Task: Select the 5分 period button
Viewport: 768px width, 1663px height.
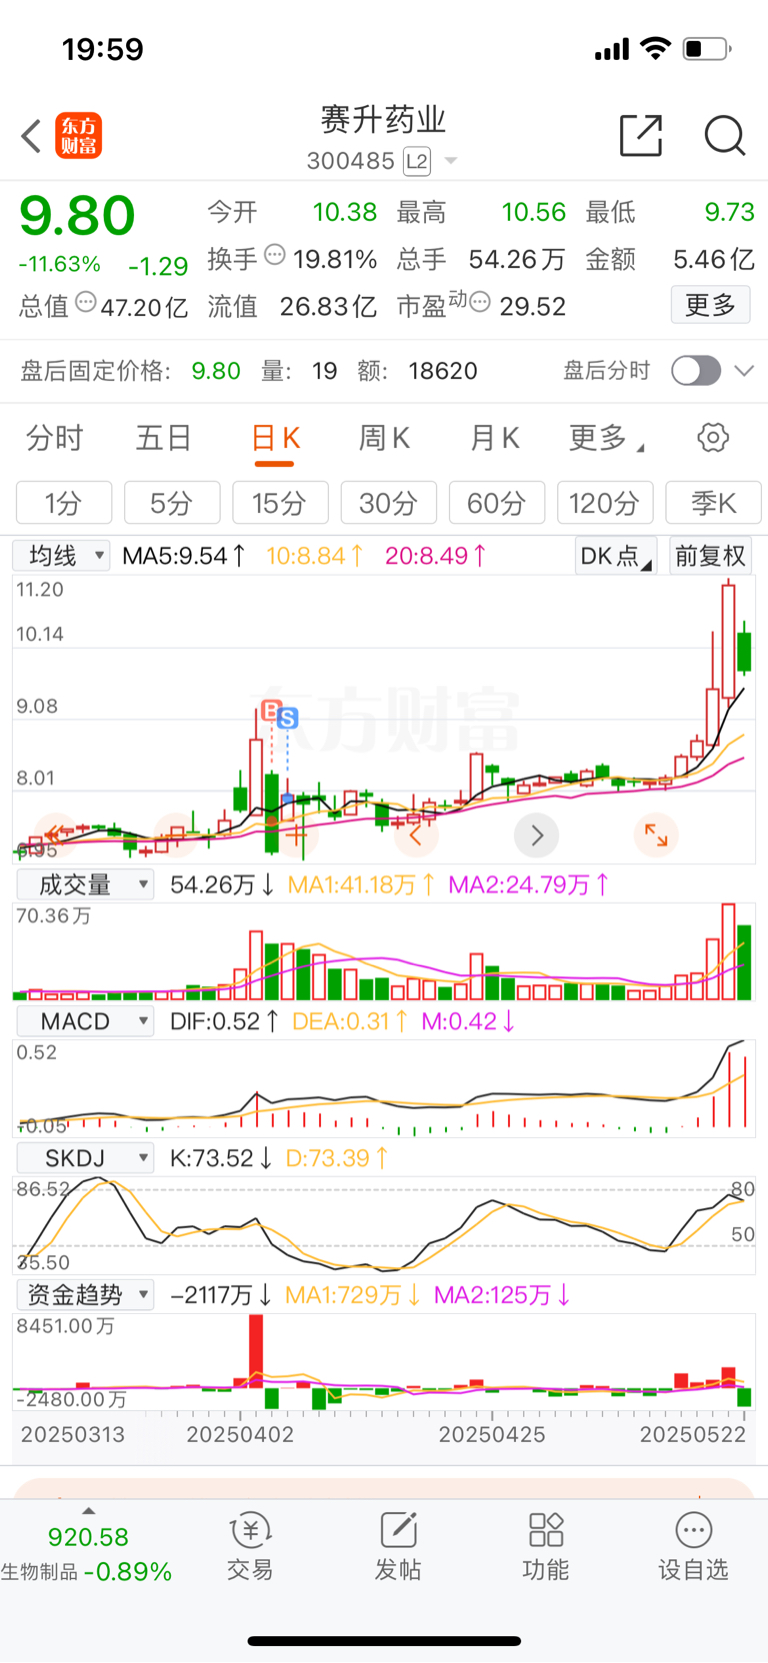Action: 172,503
